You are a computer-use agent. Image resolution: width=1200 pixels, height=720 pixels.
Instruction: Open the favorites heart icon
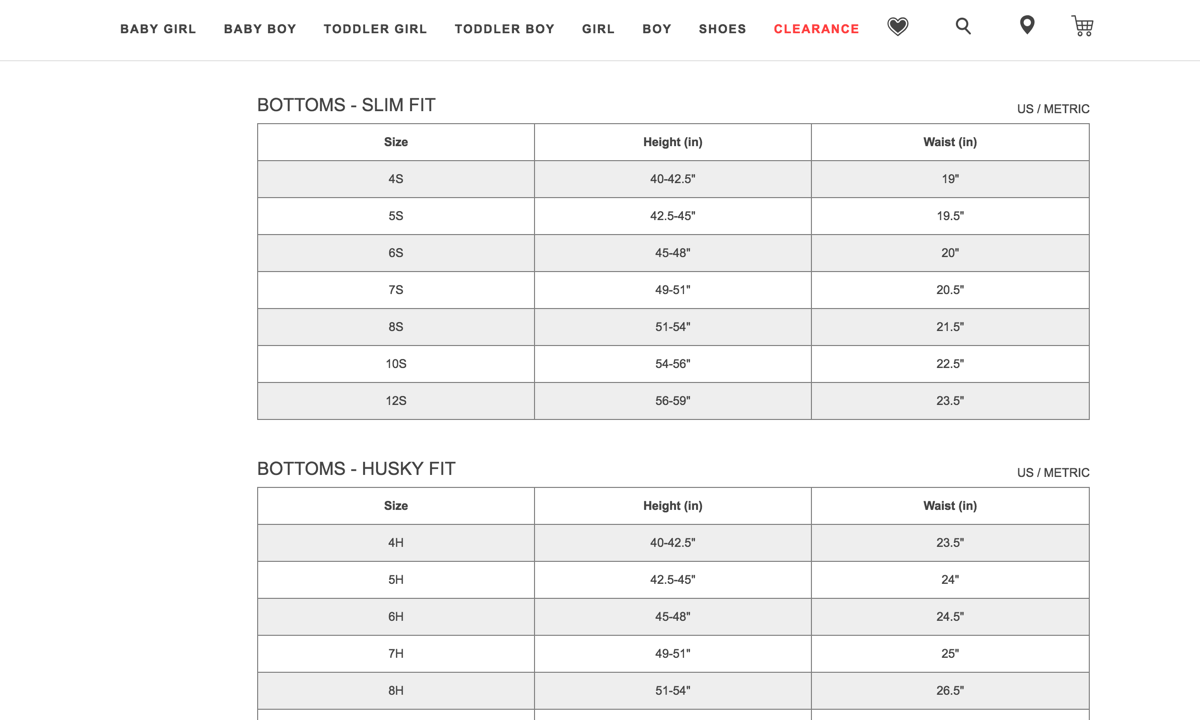click(898, 27)
